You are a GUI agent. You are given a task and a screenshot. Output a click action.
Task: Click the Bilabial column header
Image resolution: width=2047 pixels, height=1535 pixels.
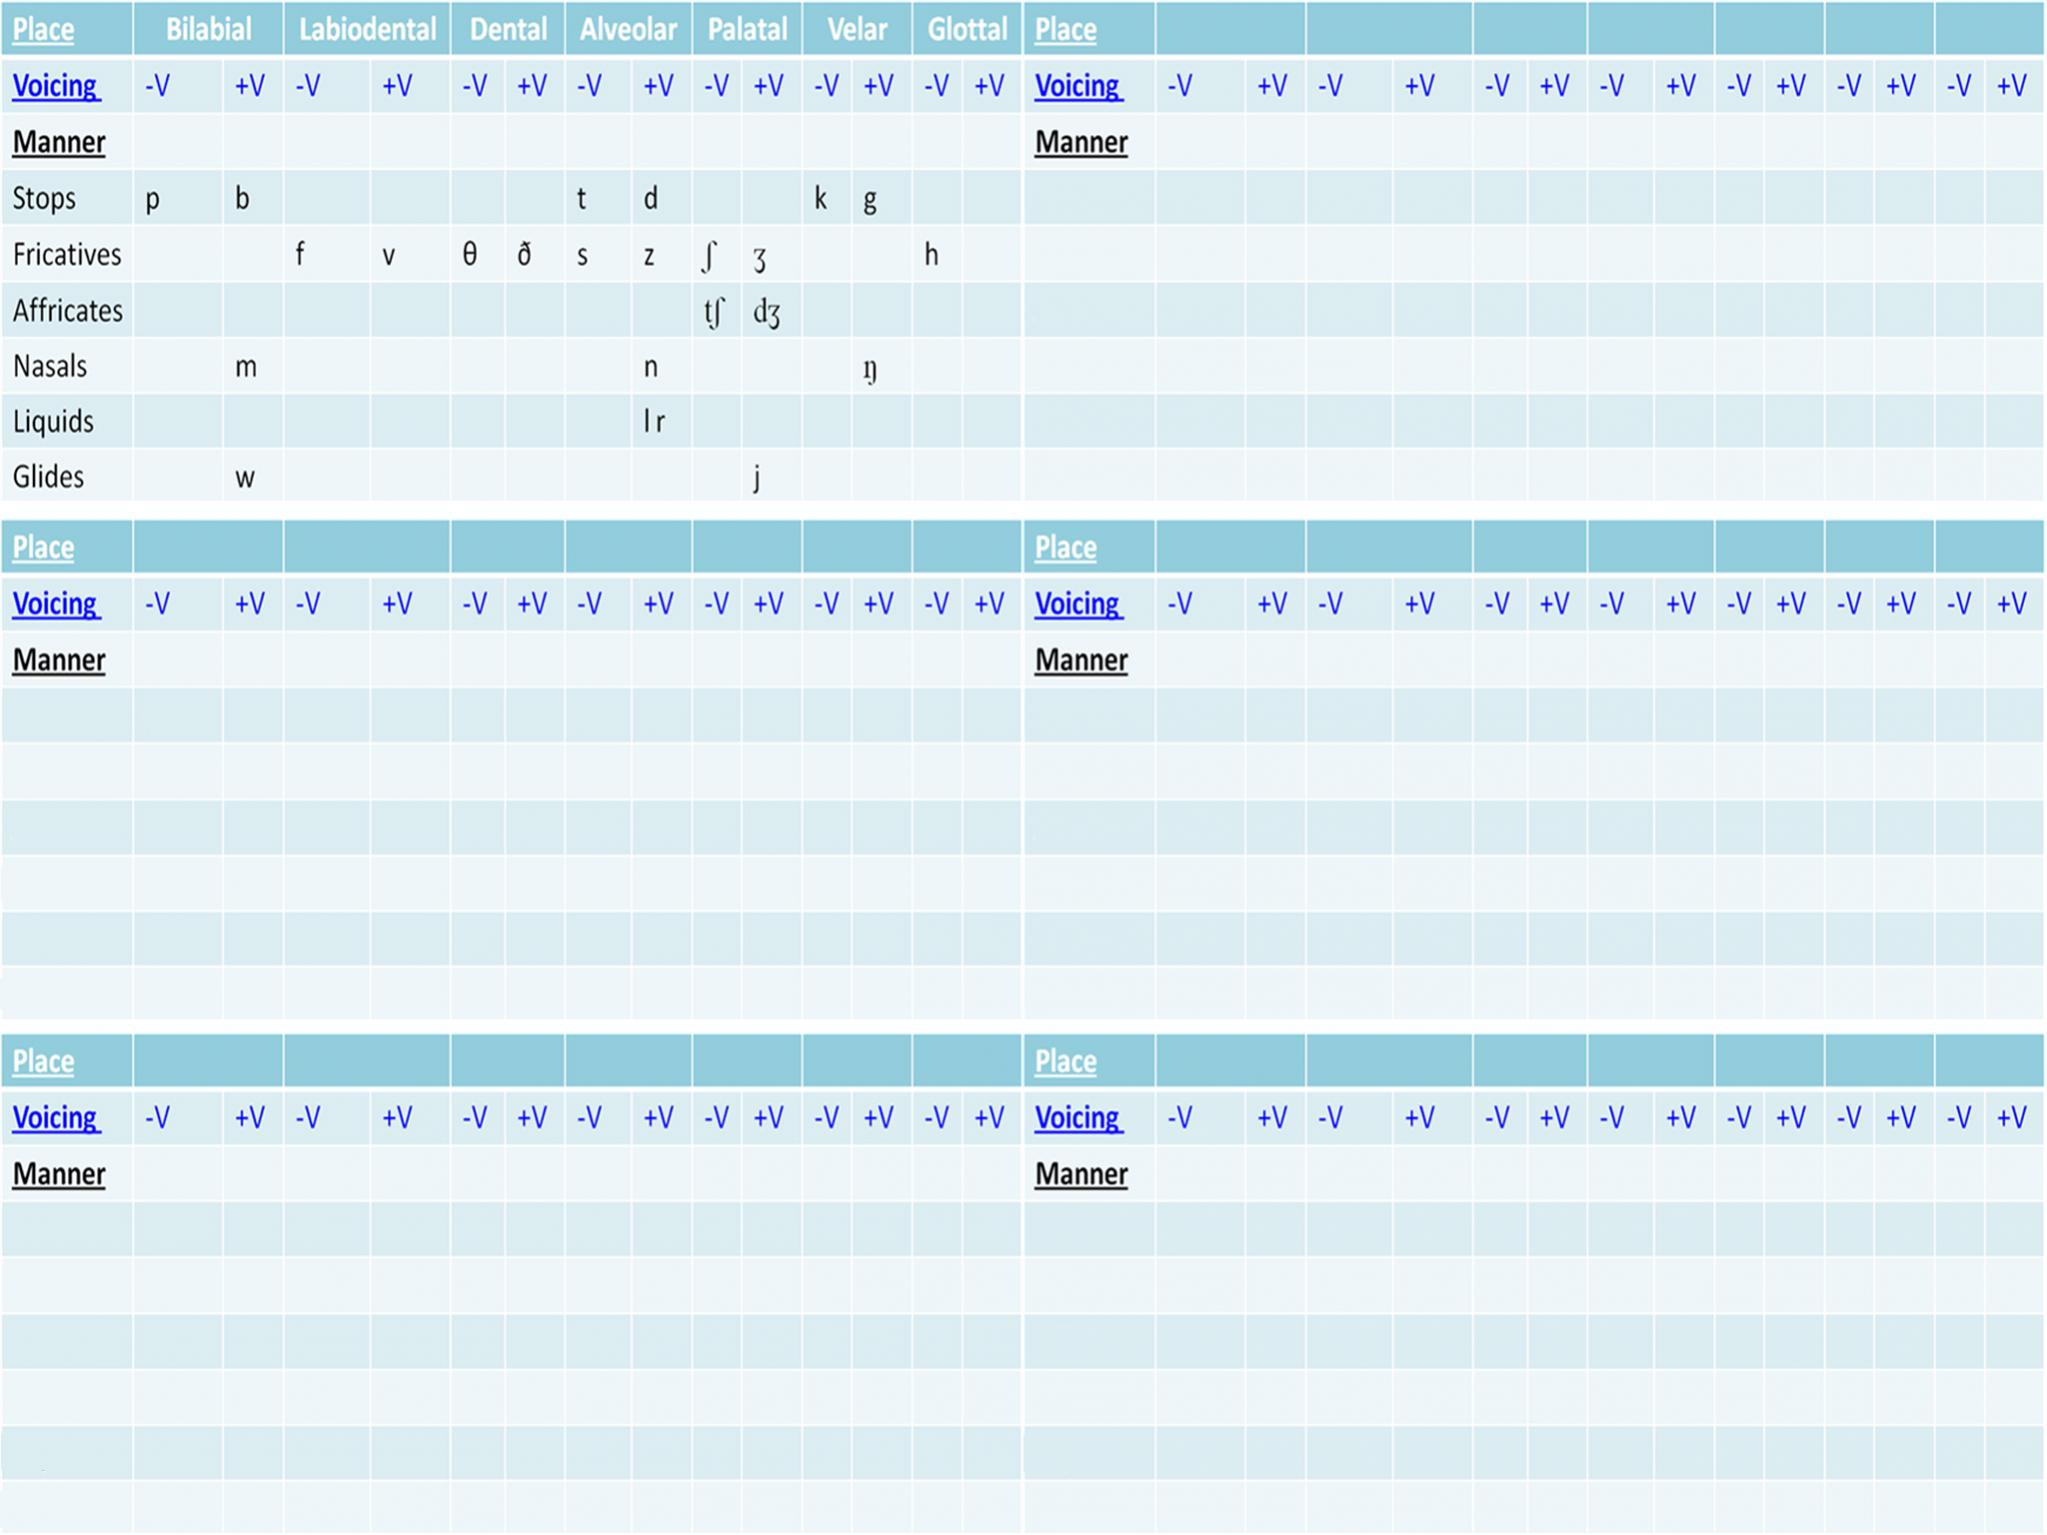click(208, 29)
